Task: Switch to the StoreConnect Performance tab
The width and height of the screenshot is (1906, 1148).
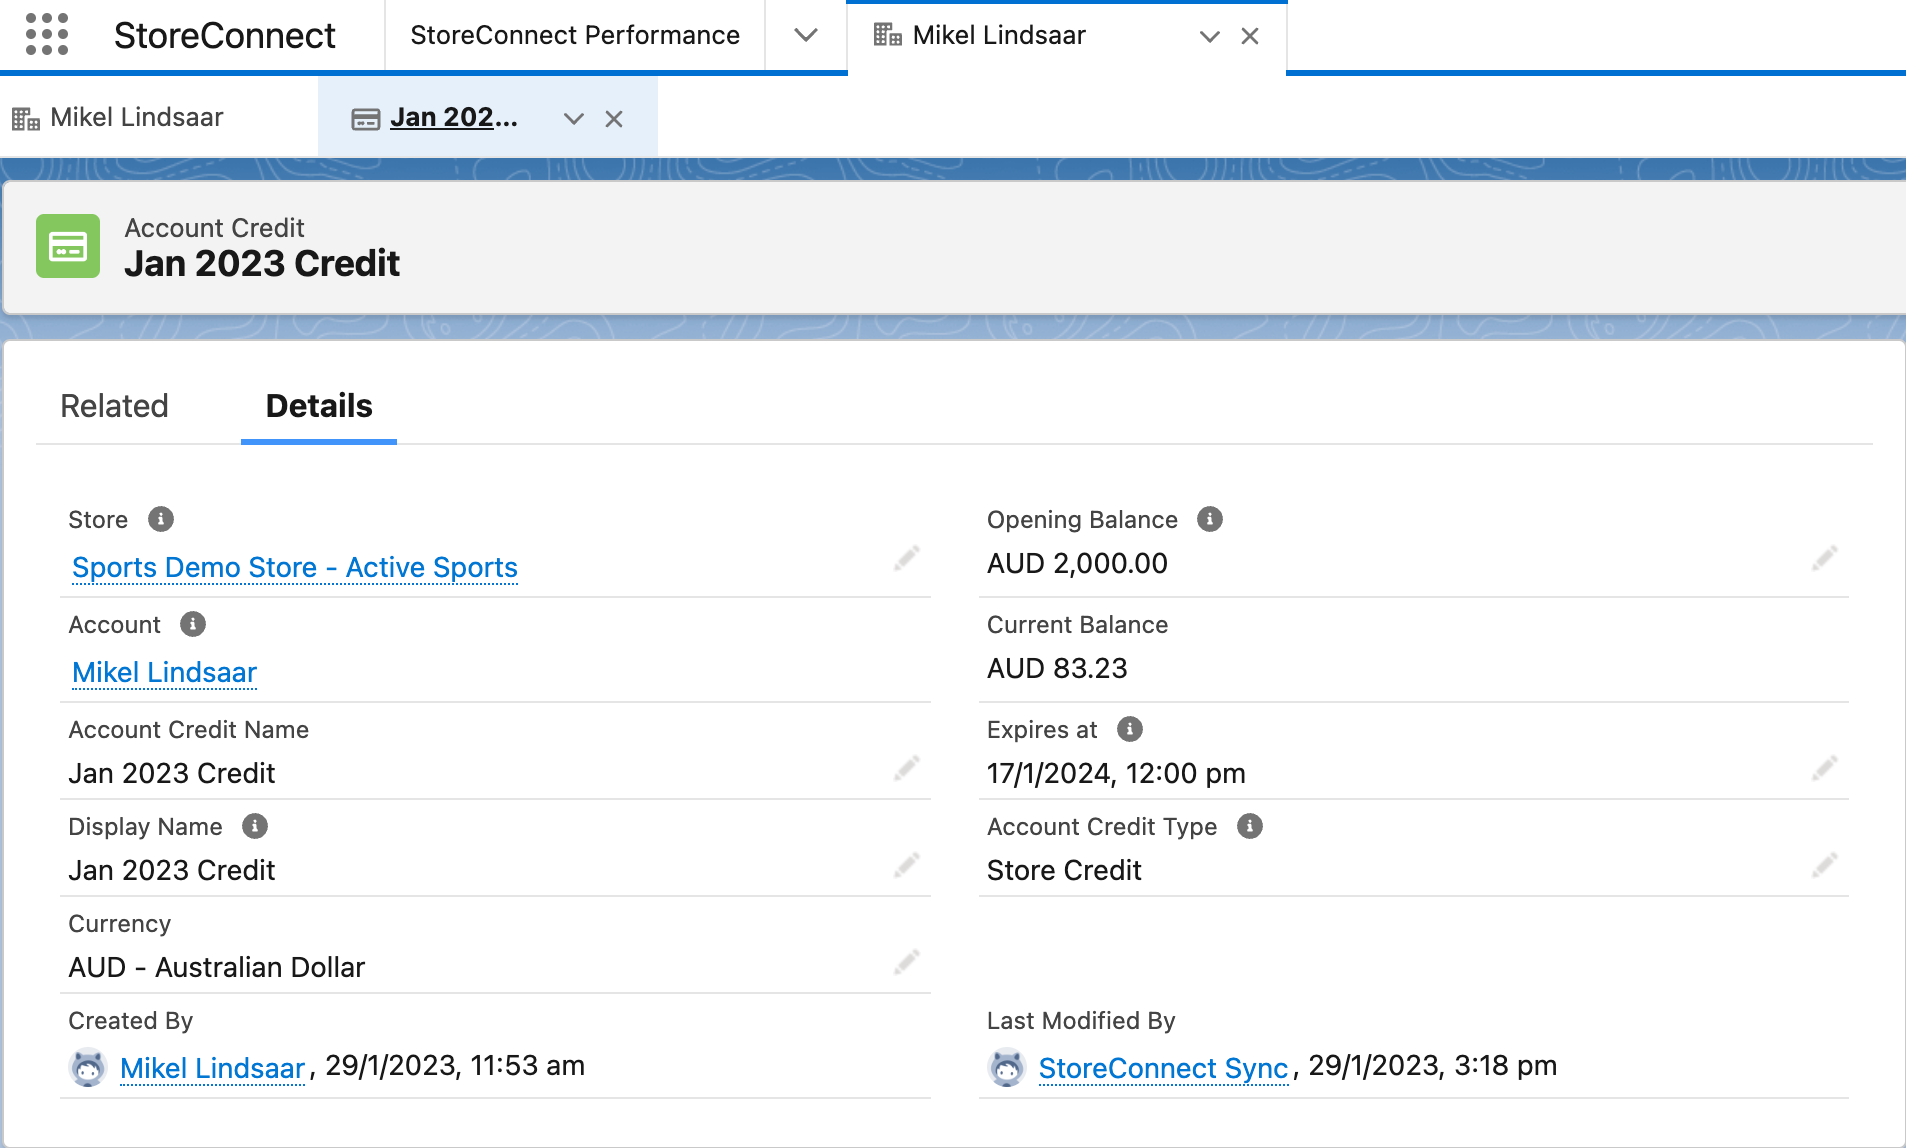Action: (x=574, y=34)
